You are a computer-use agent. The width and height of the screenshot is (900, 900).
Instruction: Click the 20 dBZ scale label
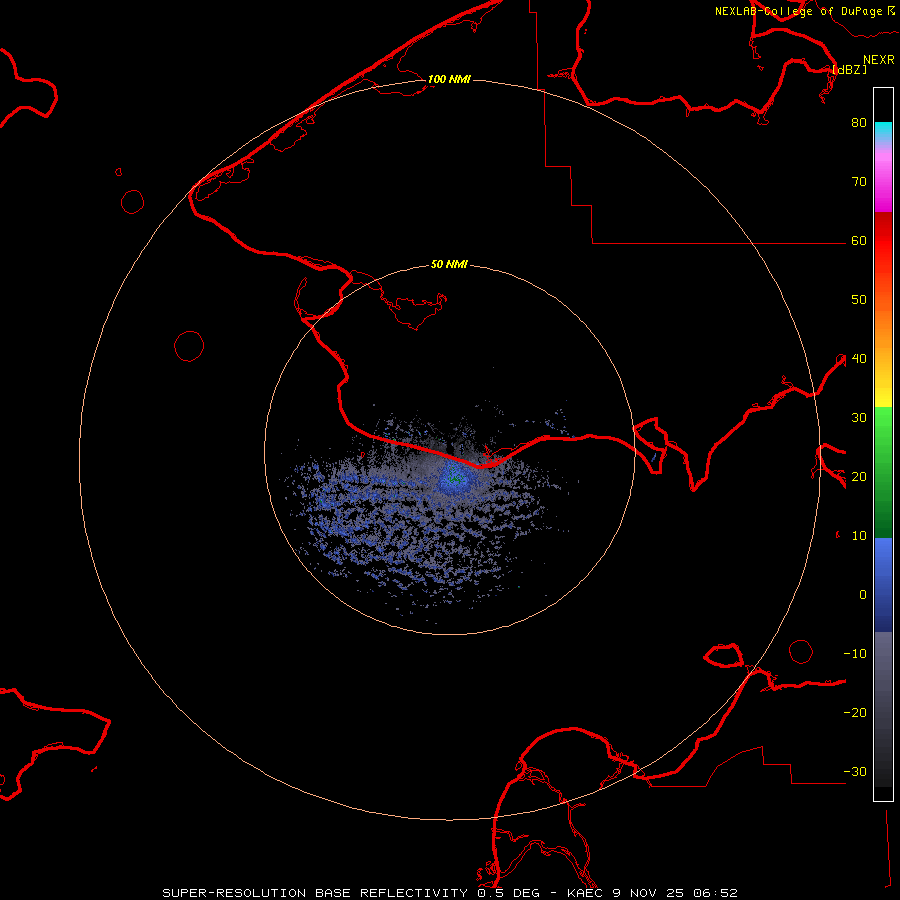click(x=859, y=477)
